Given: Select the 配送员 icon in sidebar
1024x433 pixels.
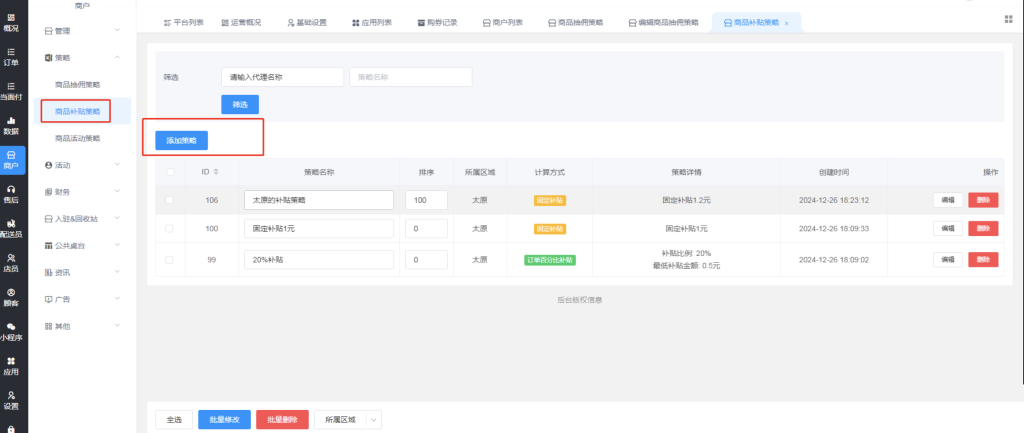Looking at the screenshot, I should tap(11, 228).
